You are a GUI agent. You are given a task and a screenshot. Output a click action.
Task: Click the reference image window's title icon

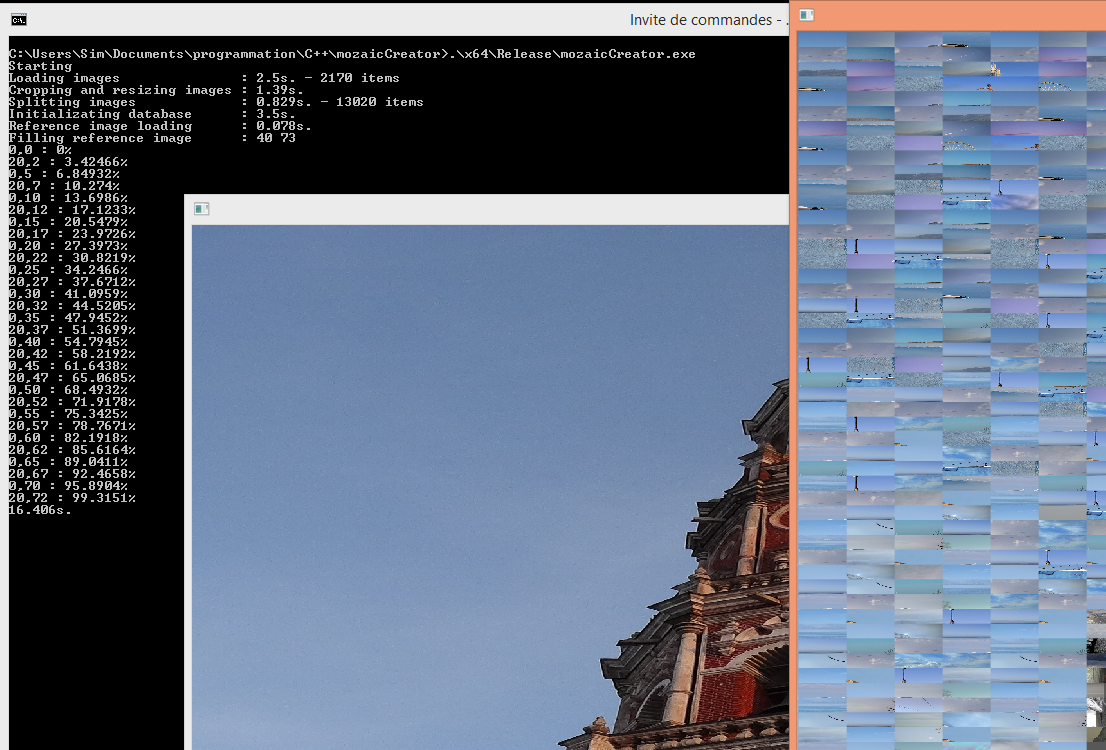coord(202,209)
